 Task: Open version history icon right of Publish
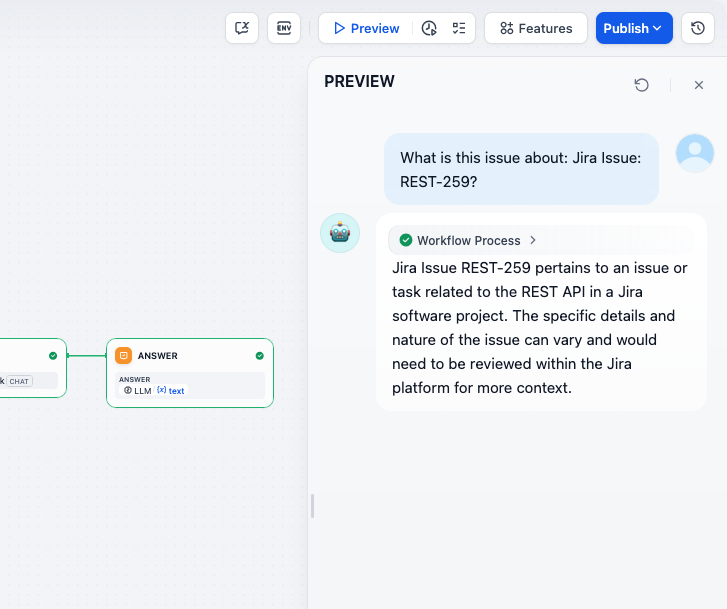(x=698, y=28)
